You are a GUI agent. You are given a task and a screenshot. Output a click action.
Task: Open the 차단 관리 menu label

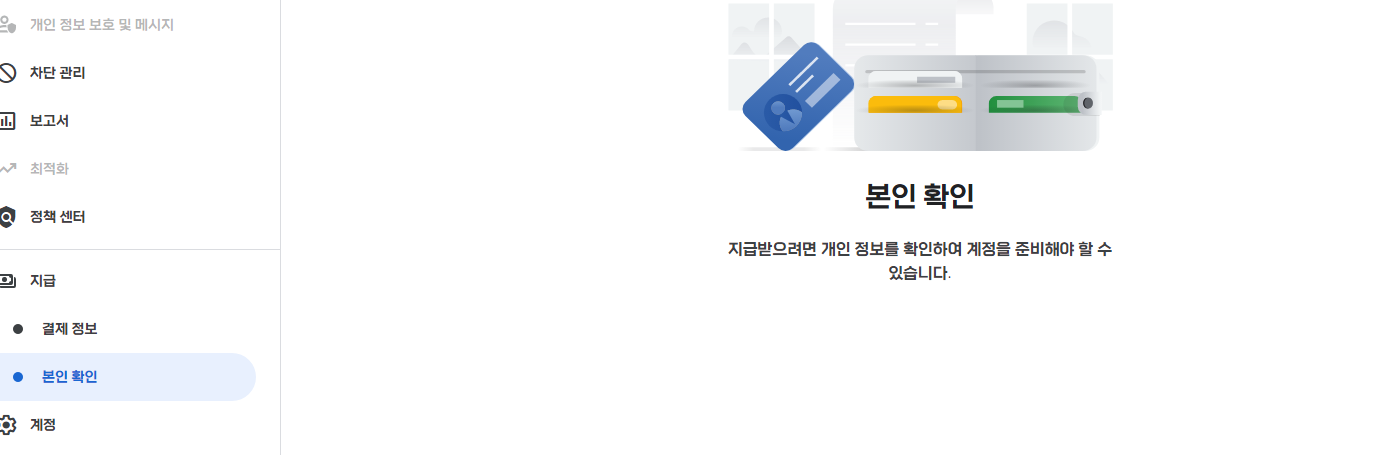[58, 73]
